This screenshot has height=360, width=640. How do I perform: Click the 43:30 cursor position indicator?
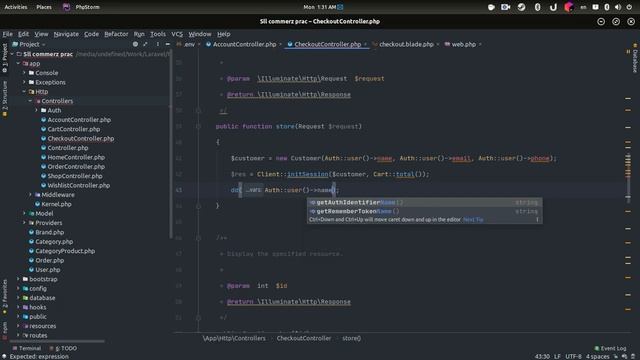coord(542,356)
